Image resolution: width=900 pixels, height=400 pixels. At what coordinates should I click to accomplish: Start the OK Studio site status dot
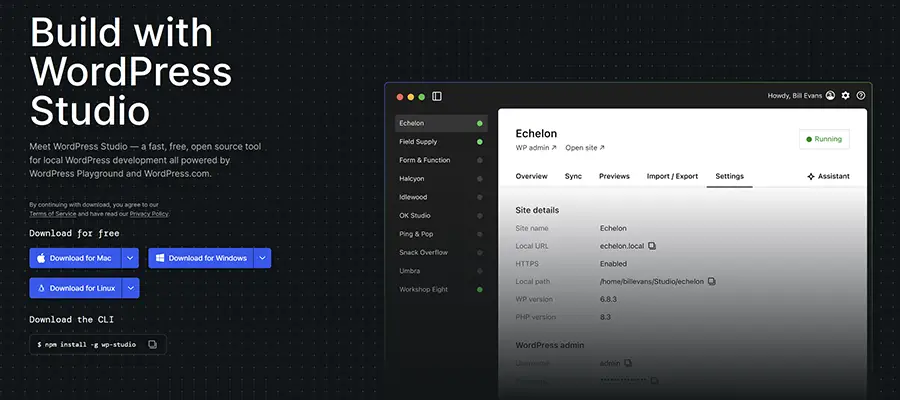tap(480, 216)
